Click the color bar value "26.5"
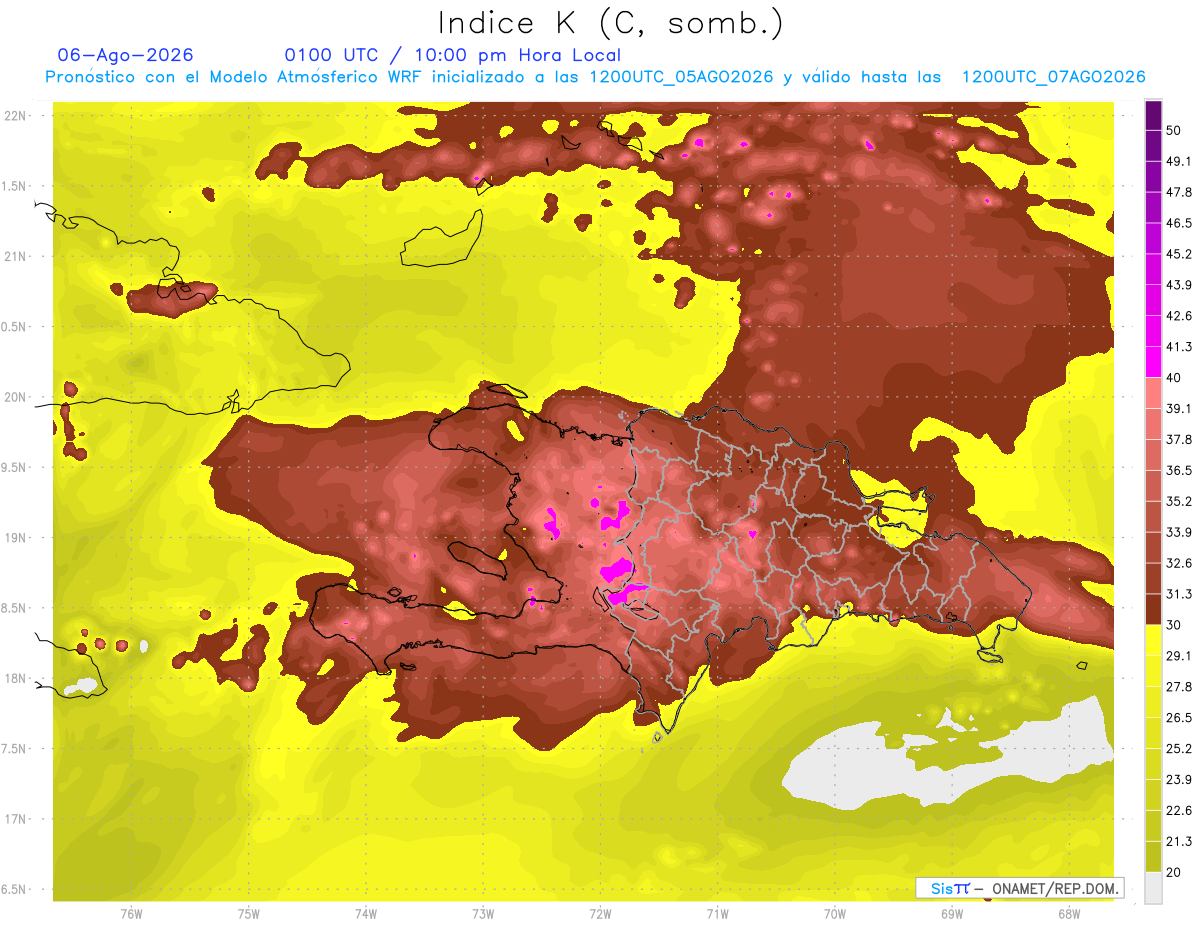The width and height of the screenshot is (1200, 927). [1178, 718]
